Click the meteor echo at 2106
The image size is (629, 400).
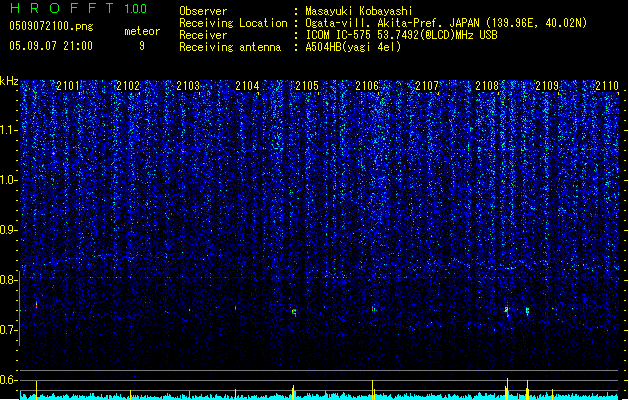click(x=373, y=309)
